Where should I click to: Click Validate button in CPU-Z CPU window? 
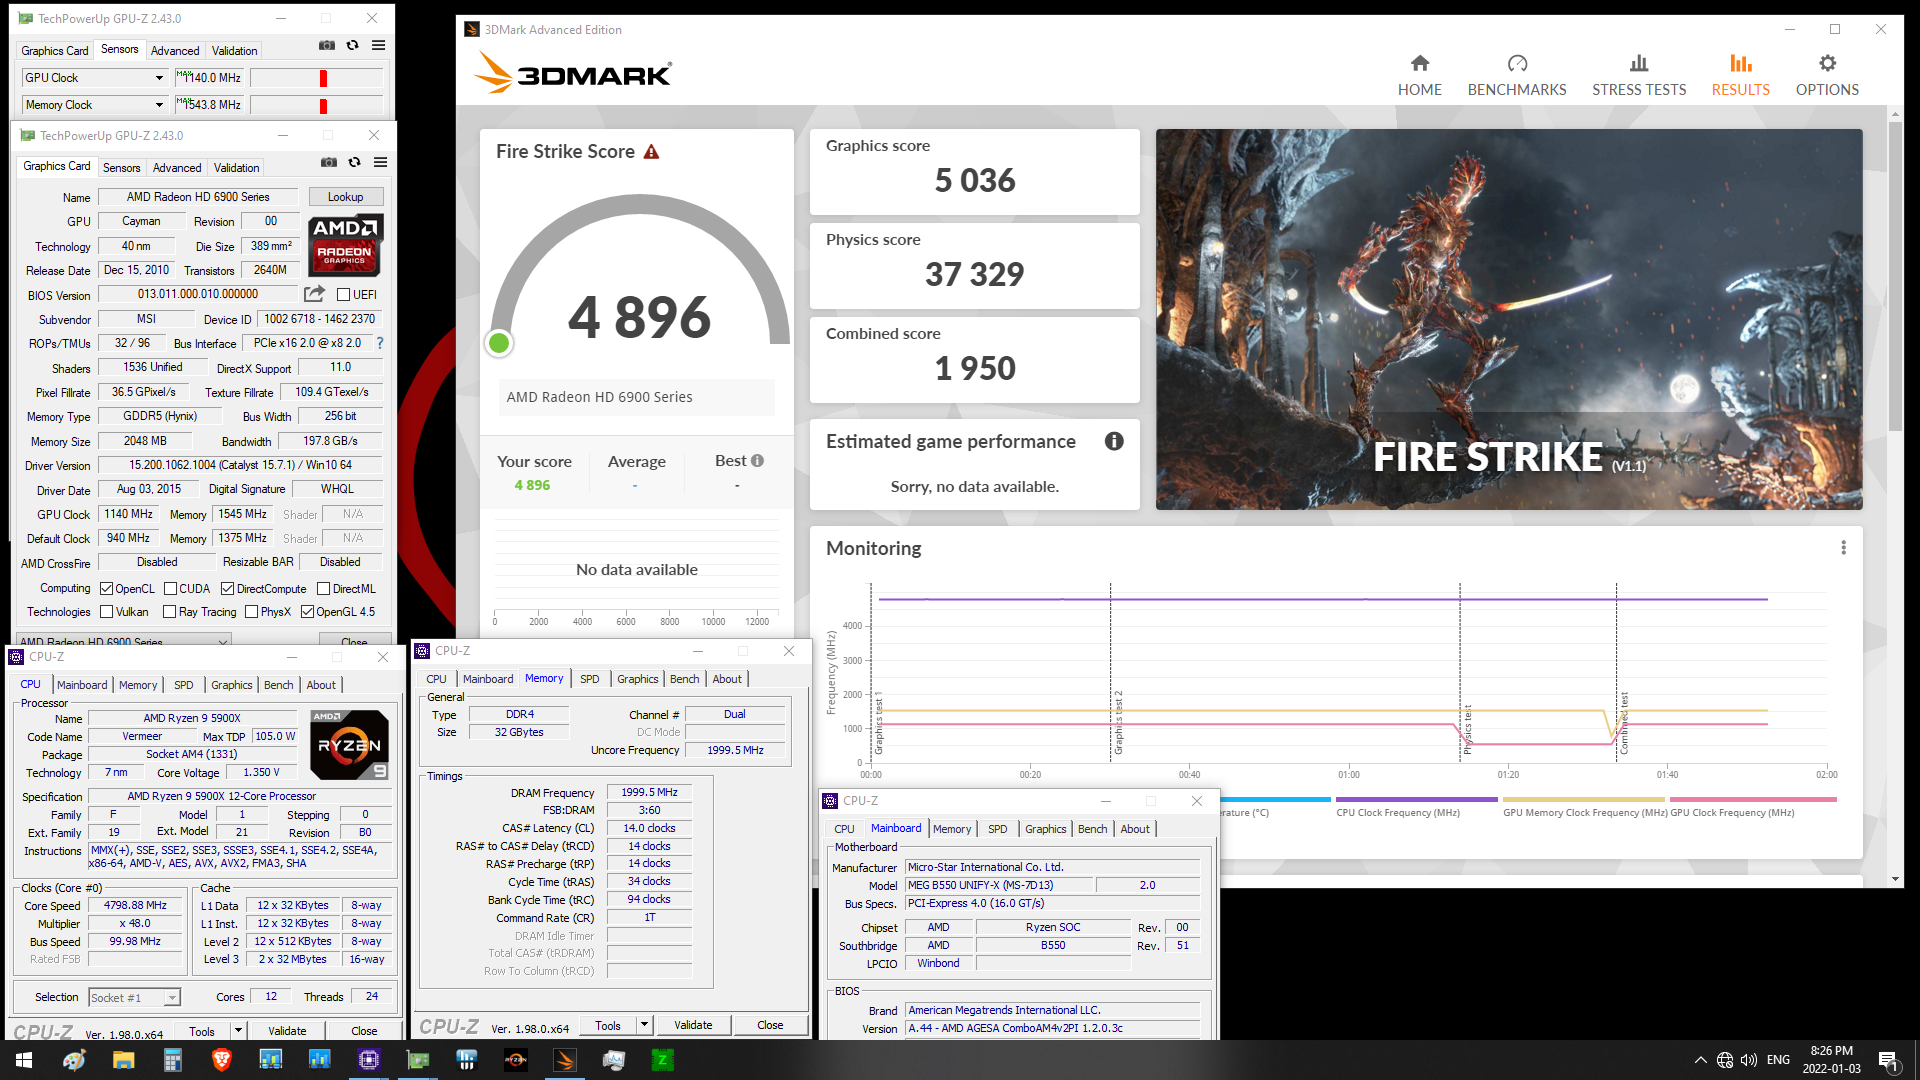[x=287, y=1031]
